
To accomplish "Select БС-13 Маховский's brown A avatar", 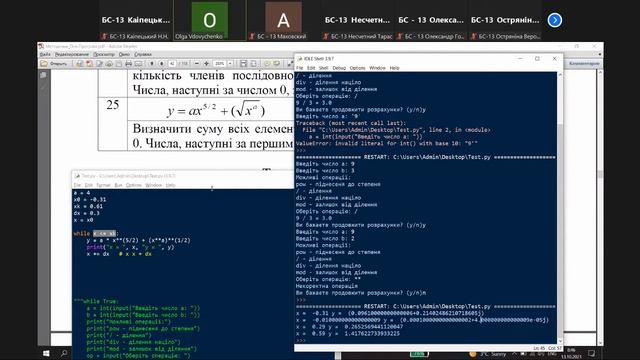I will 283,19.
